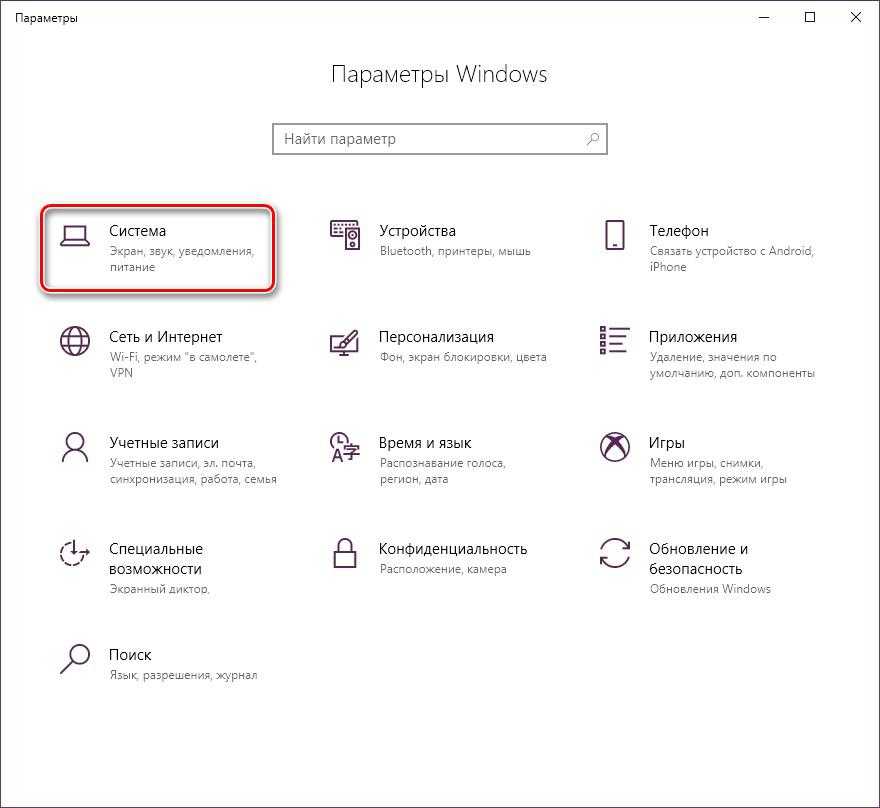Click inside the Найти параметр search field
The width and height of the screenshot is (880, 808).
tap(428, 139)
